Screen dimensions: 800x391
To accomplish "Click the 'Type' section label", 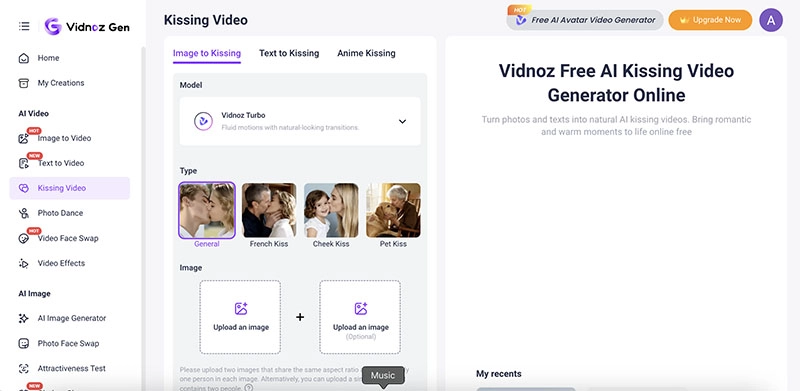I will click(188, 171).
